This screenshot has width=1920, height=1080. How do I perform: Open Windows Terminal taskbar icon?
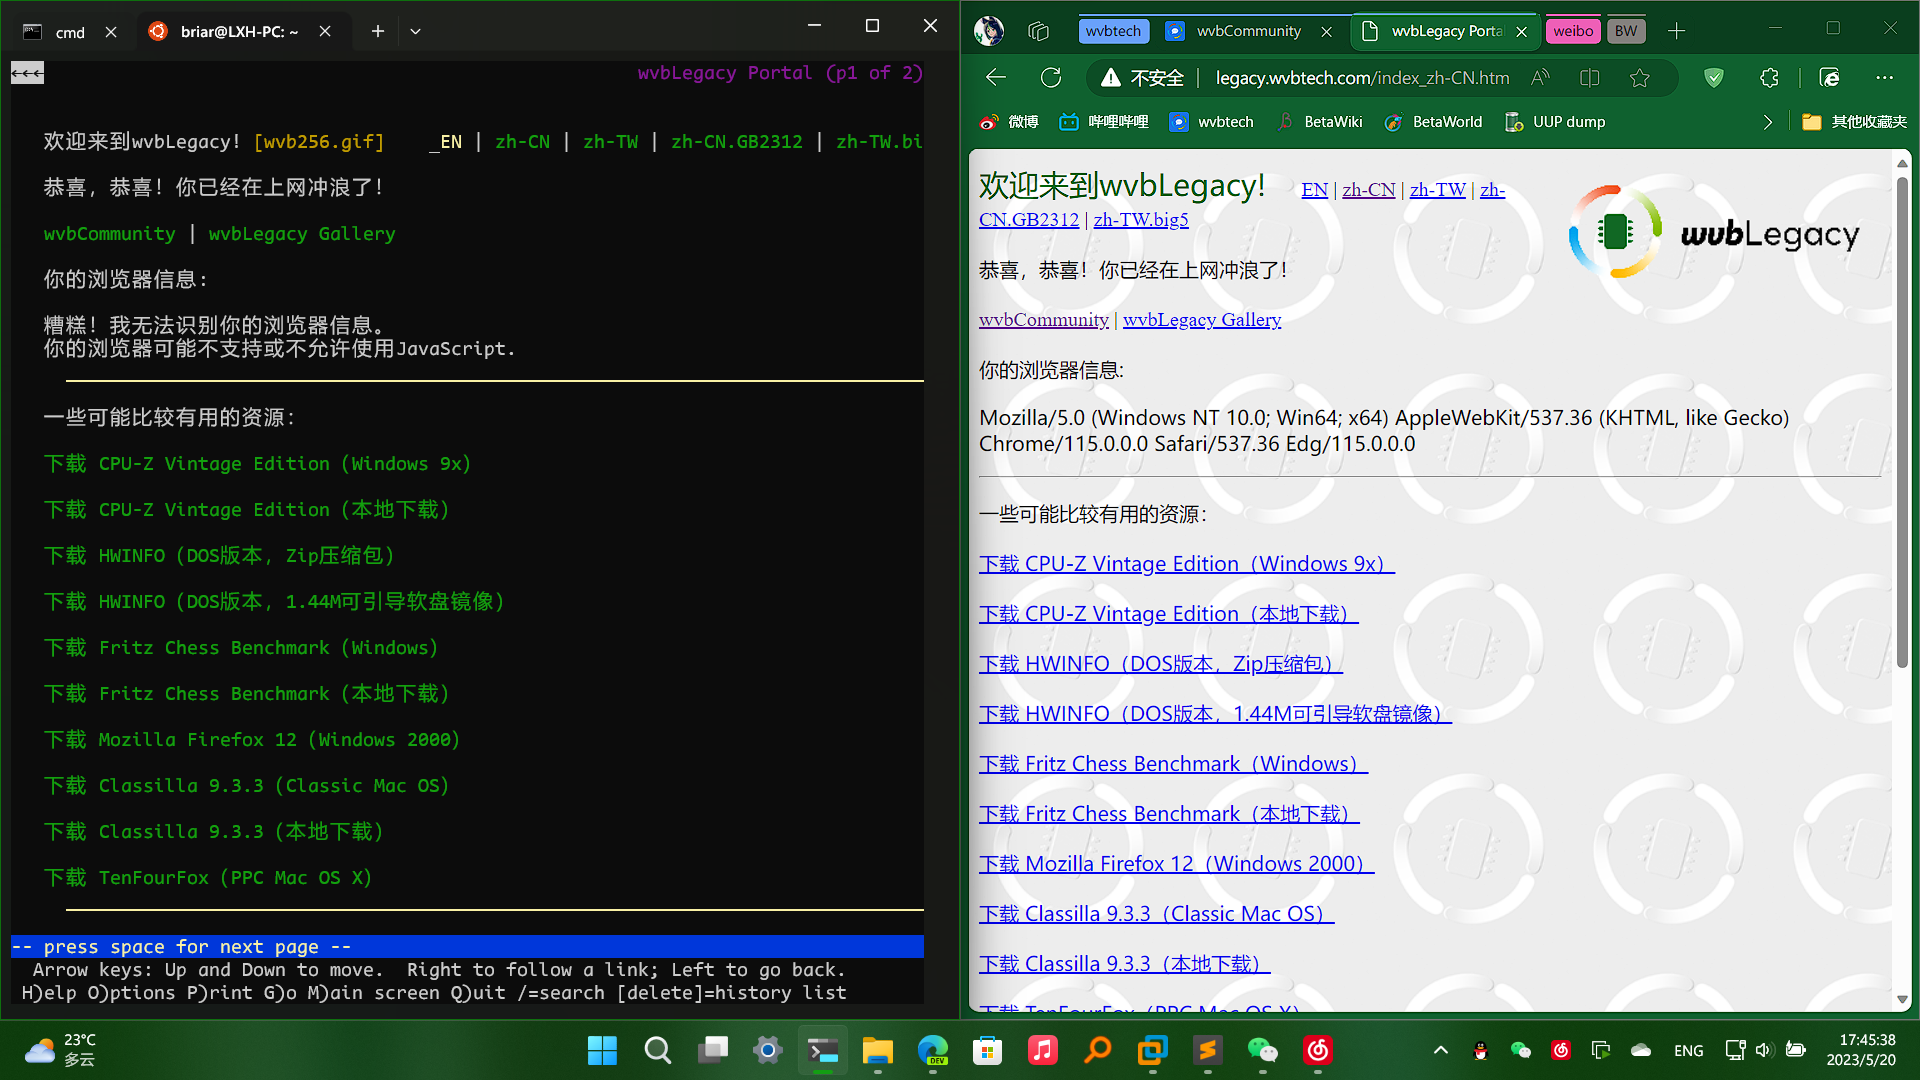tap(823, 1050)
